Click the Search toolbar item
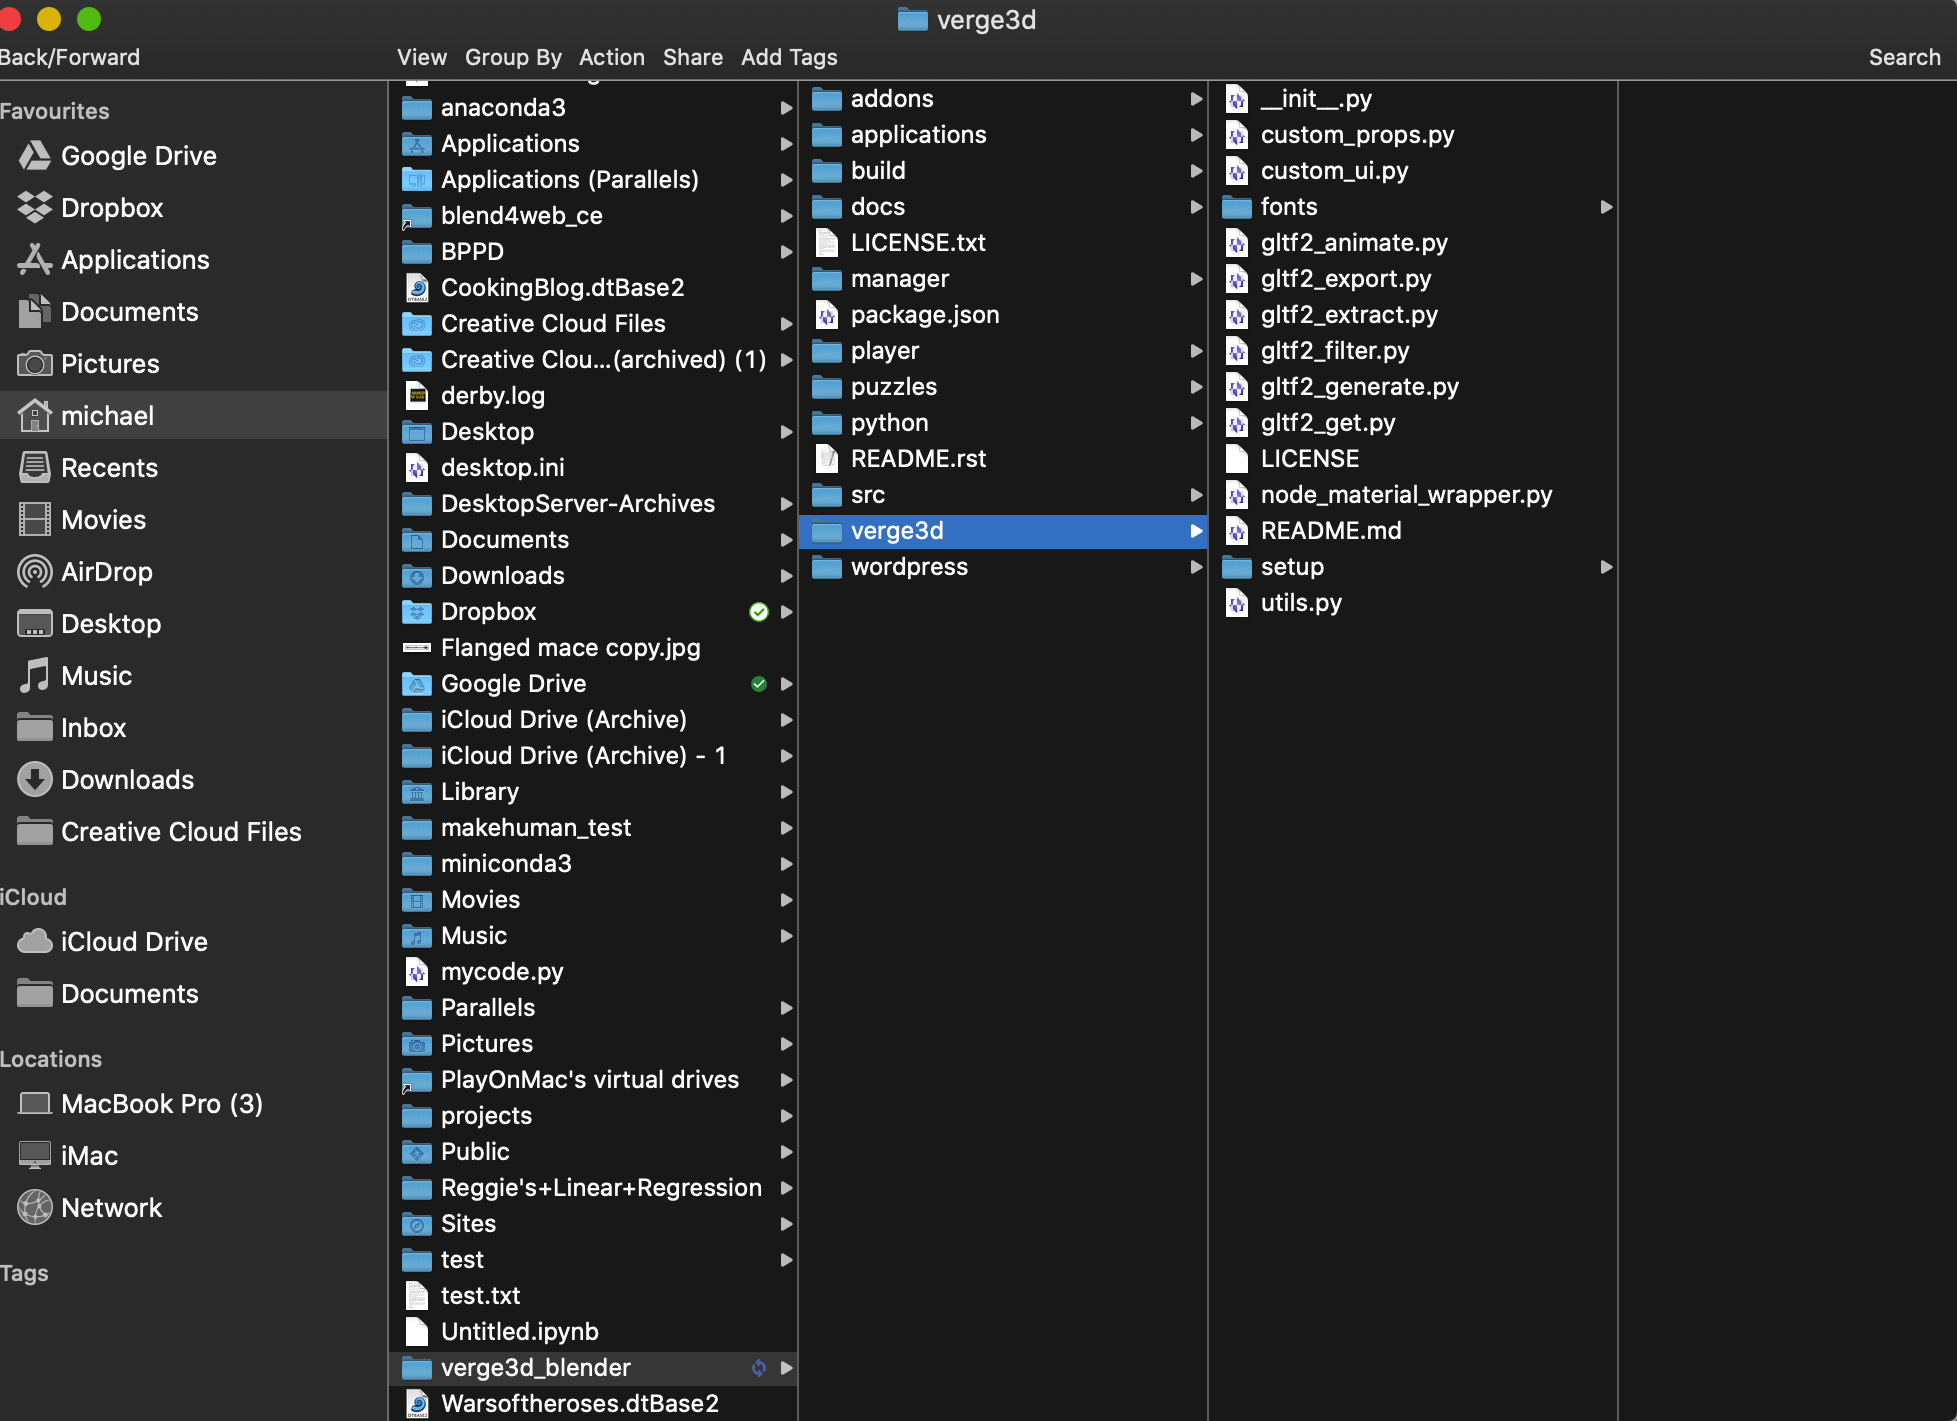The height and width of the screenshot is (1421, 1957). (x=1904, y=57)
